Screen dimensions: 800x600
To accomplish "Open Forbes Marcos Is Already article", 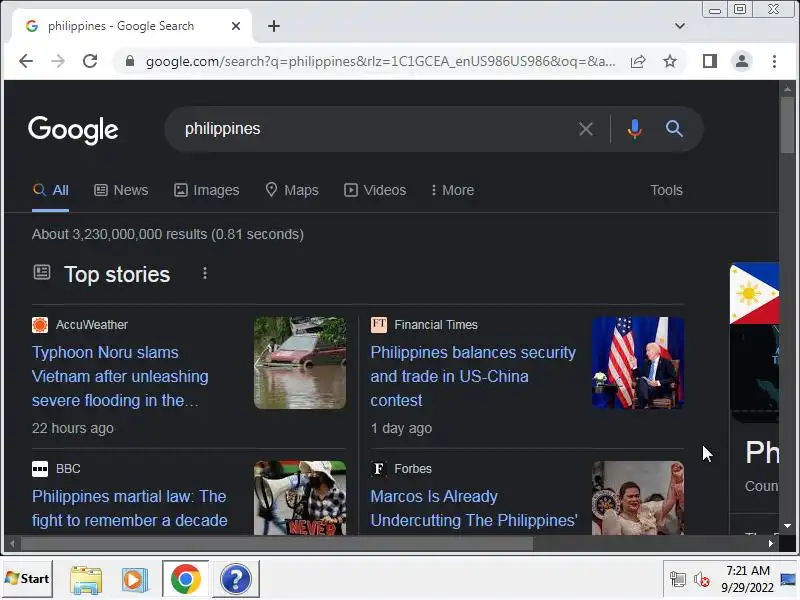I will click(474, 509).
